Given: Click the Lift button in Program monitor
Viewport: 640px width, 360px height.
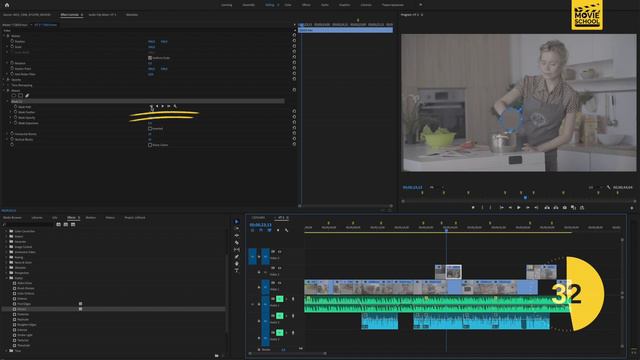Looking at the screenshot, I should 547,207.
